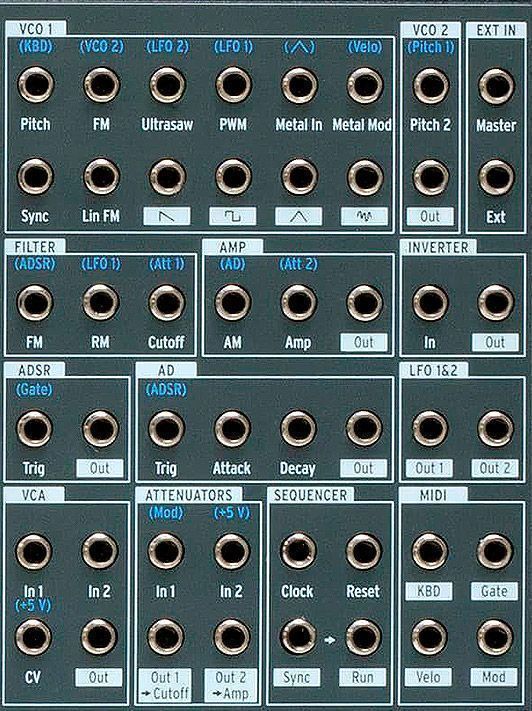Click the Out 1 → Cutoff jack
The height and width of the screenshot is (711, 532).
pyautogui.click(x=166, y=637)
